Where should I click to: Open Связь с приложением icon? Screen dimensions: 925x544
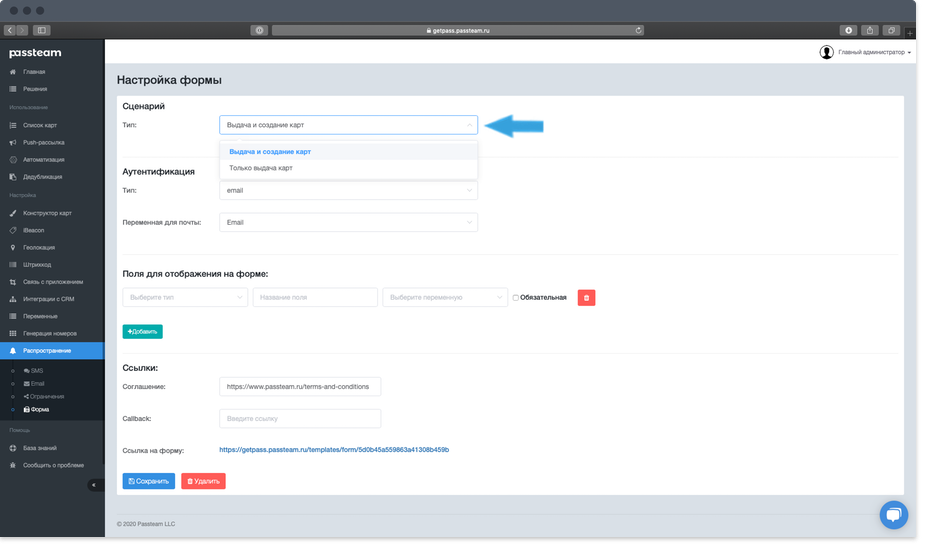point(13,283)
